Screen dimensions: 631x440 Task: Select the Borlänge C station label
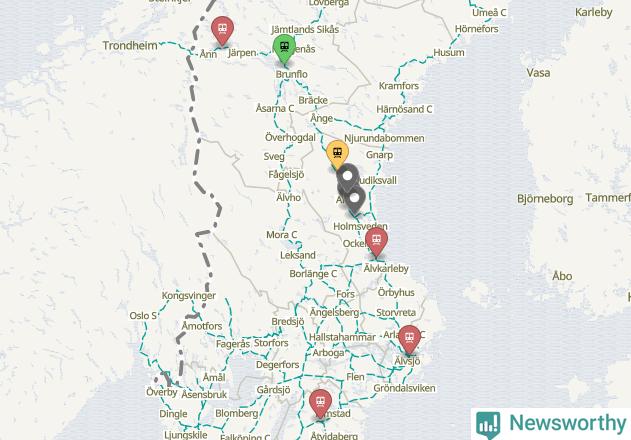313,274
